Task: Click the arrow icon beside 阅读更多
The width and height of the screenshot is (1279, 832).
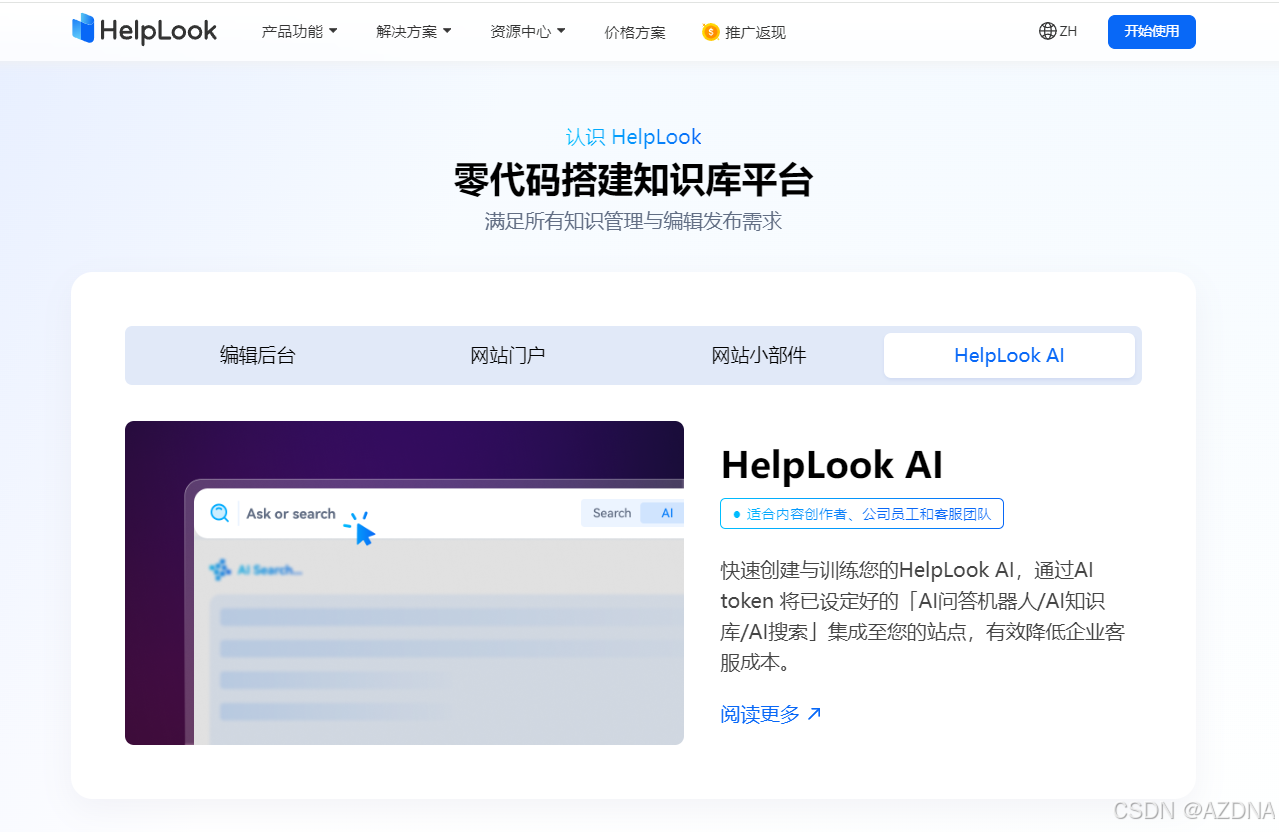Action: tap(814, 714)
